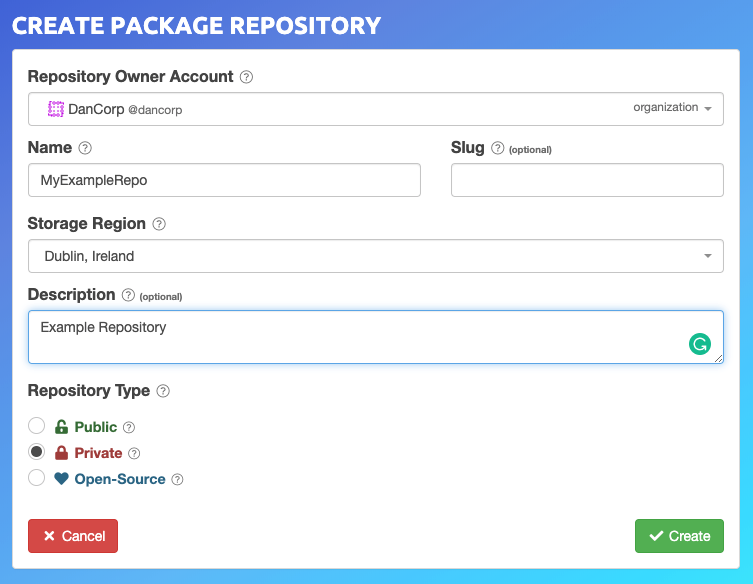
Task: Click the Cancel button
Action: 73,536
